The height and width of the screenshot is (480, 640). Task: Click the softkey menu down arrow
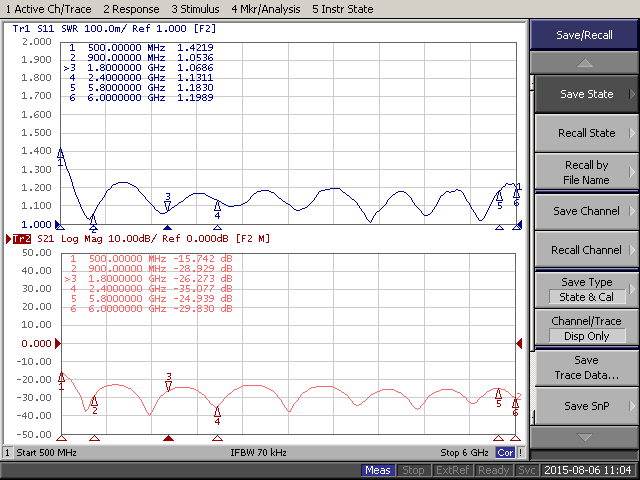pyautogui.click(x=584, y=437)
